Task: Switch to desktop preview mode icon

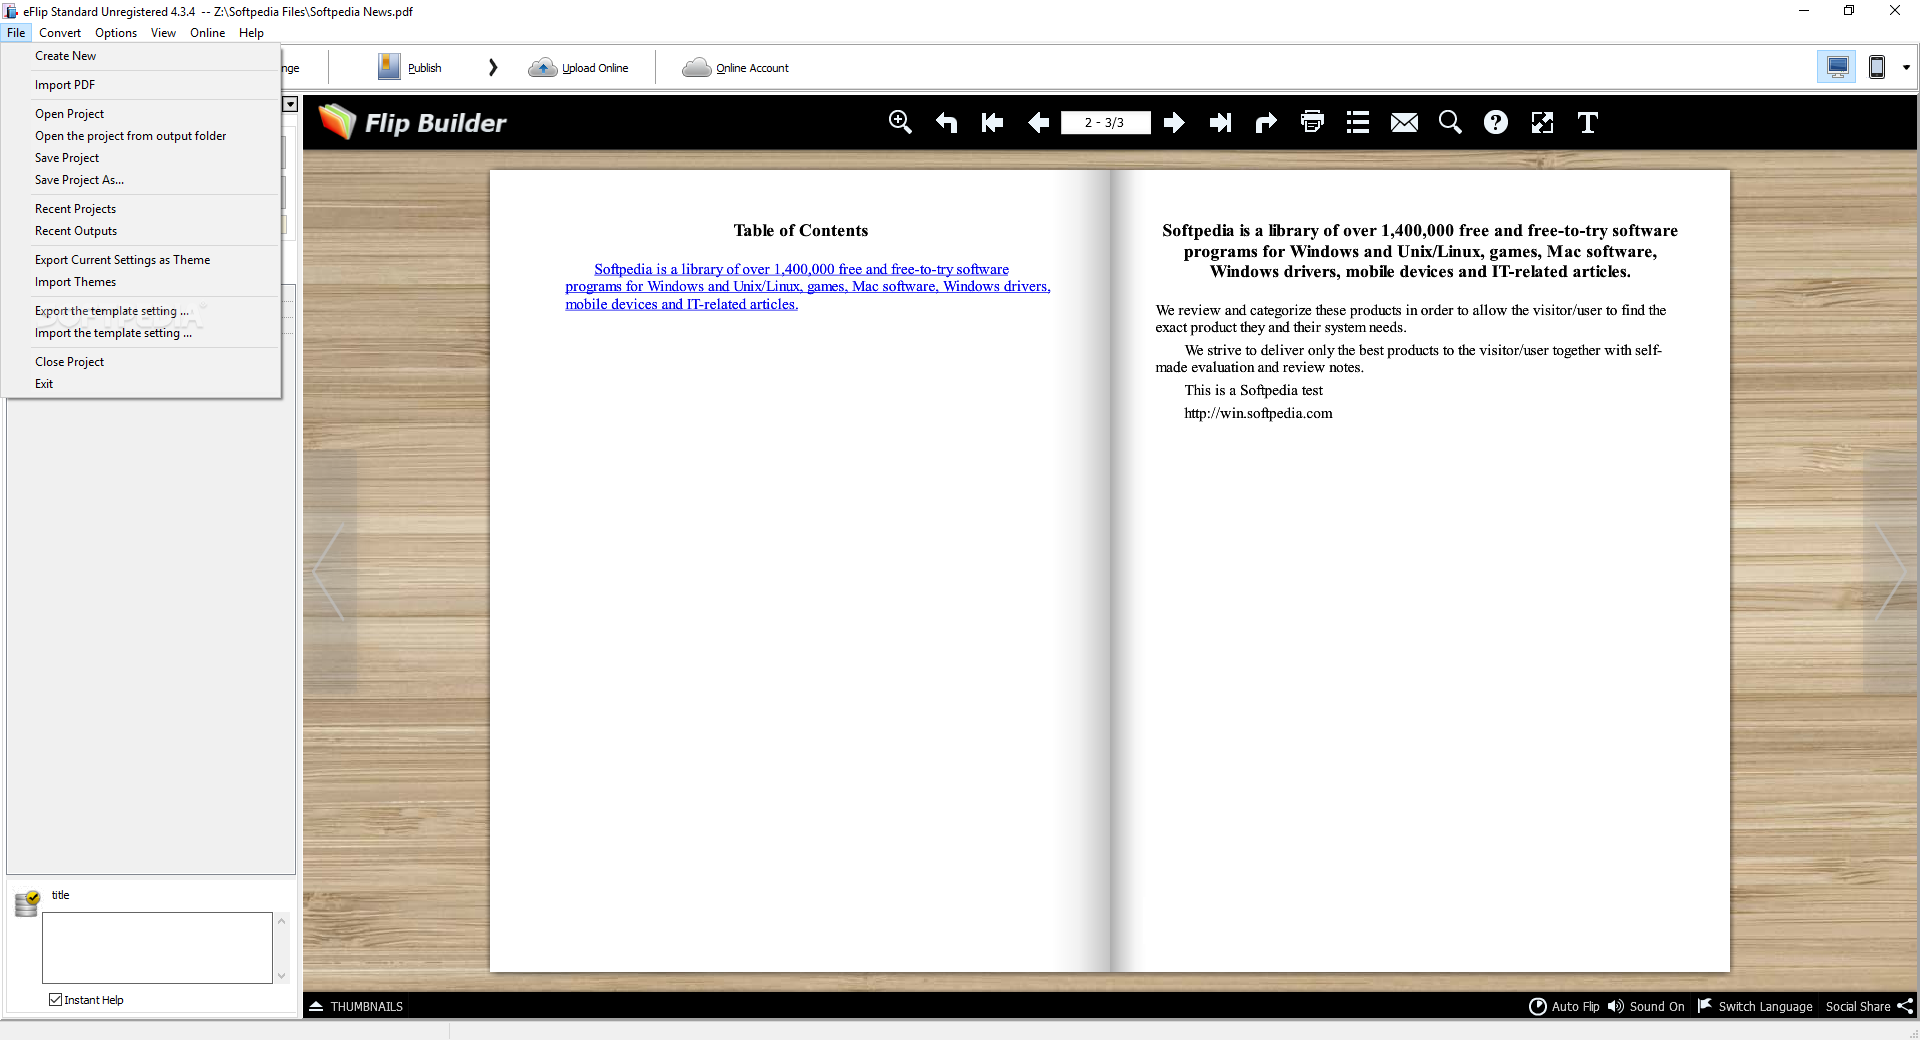Action: tap(1837, 67)
